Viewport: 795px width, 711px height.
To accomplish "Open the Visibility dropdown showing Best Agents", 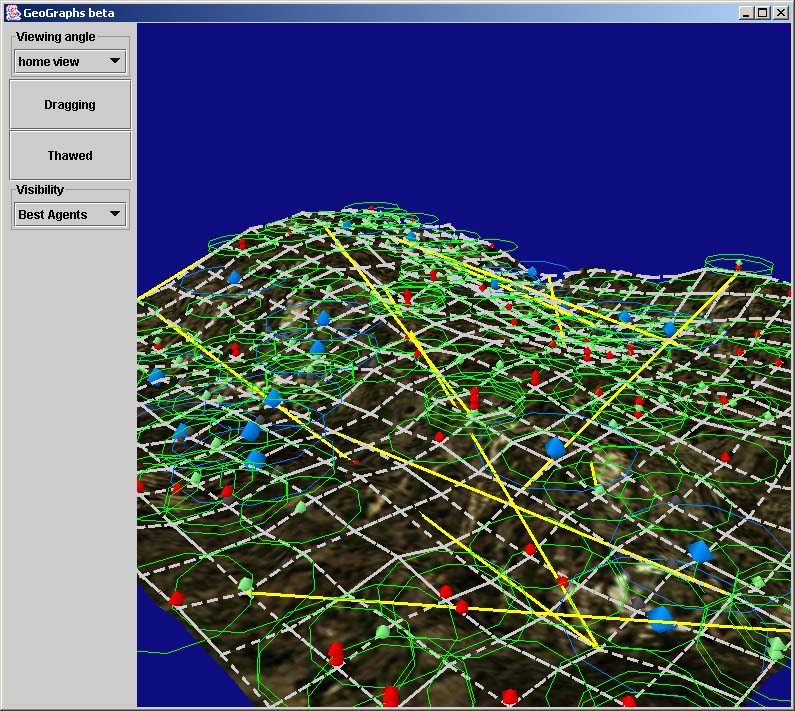I will (70, 215).
